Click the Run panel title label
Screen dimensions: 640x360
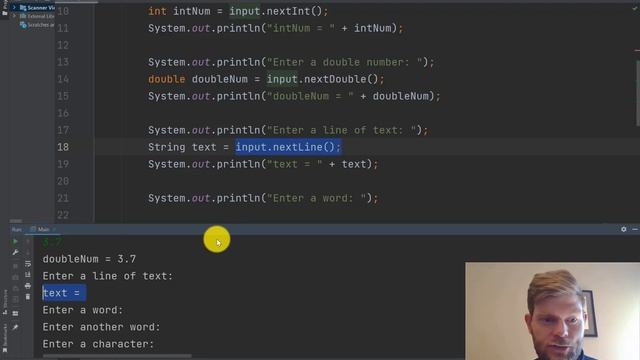16,229
